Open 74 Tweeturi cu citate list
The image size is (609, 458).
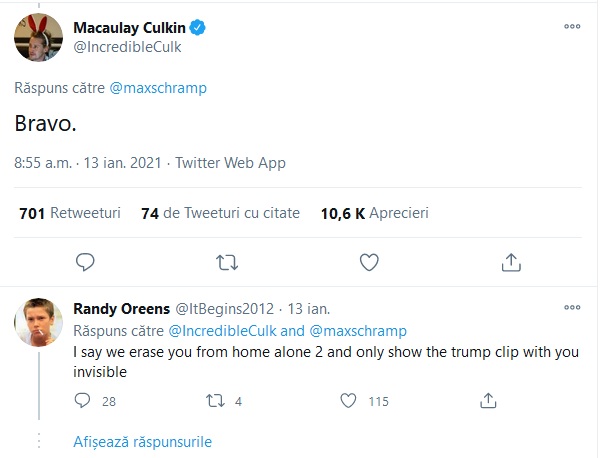(x=220, y=213)
